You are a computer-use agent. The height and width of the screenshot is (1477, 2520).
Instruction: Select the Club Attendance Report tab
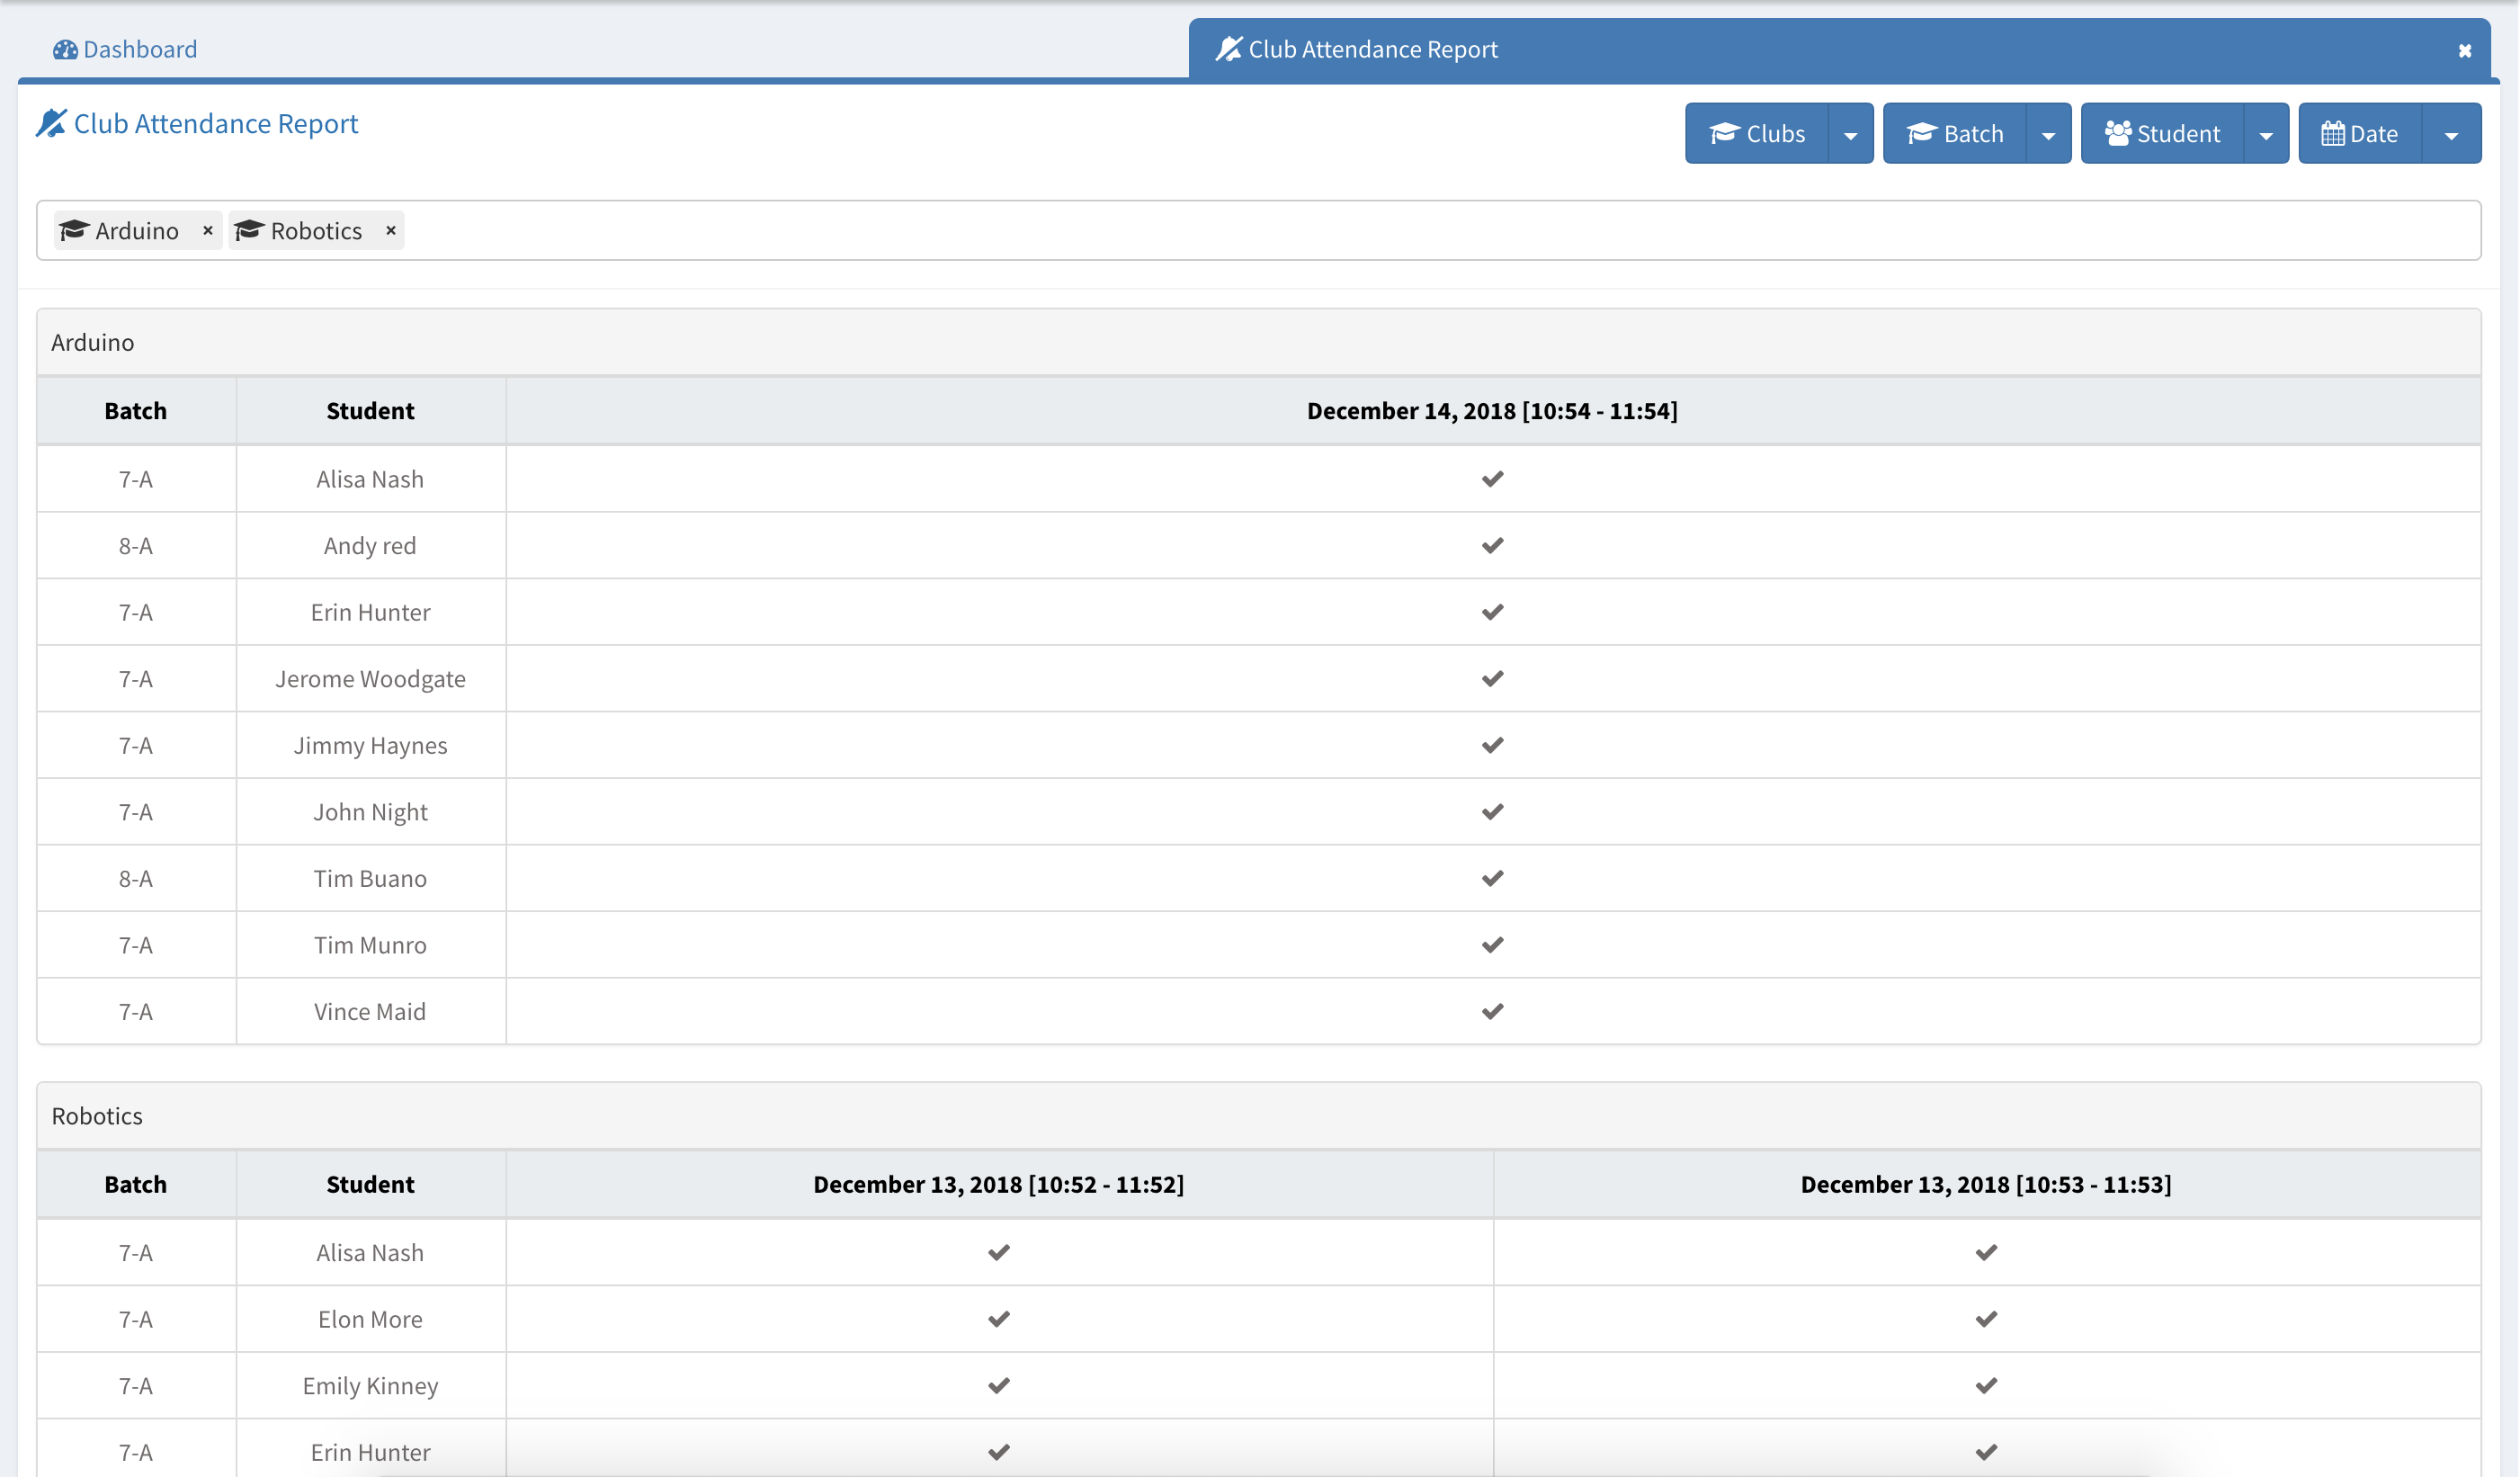pyautogui.click(x=1372, y=49)
